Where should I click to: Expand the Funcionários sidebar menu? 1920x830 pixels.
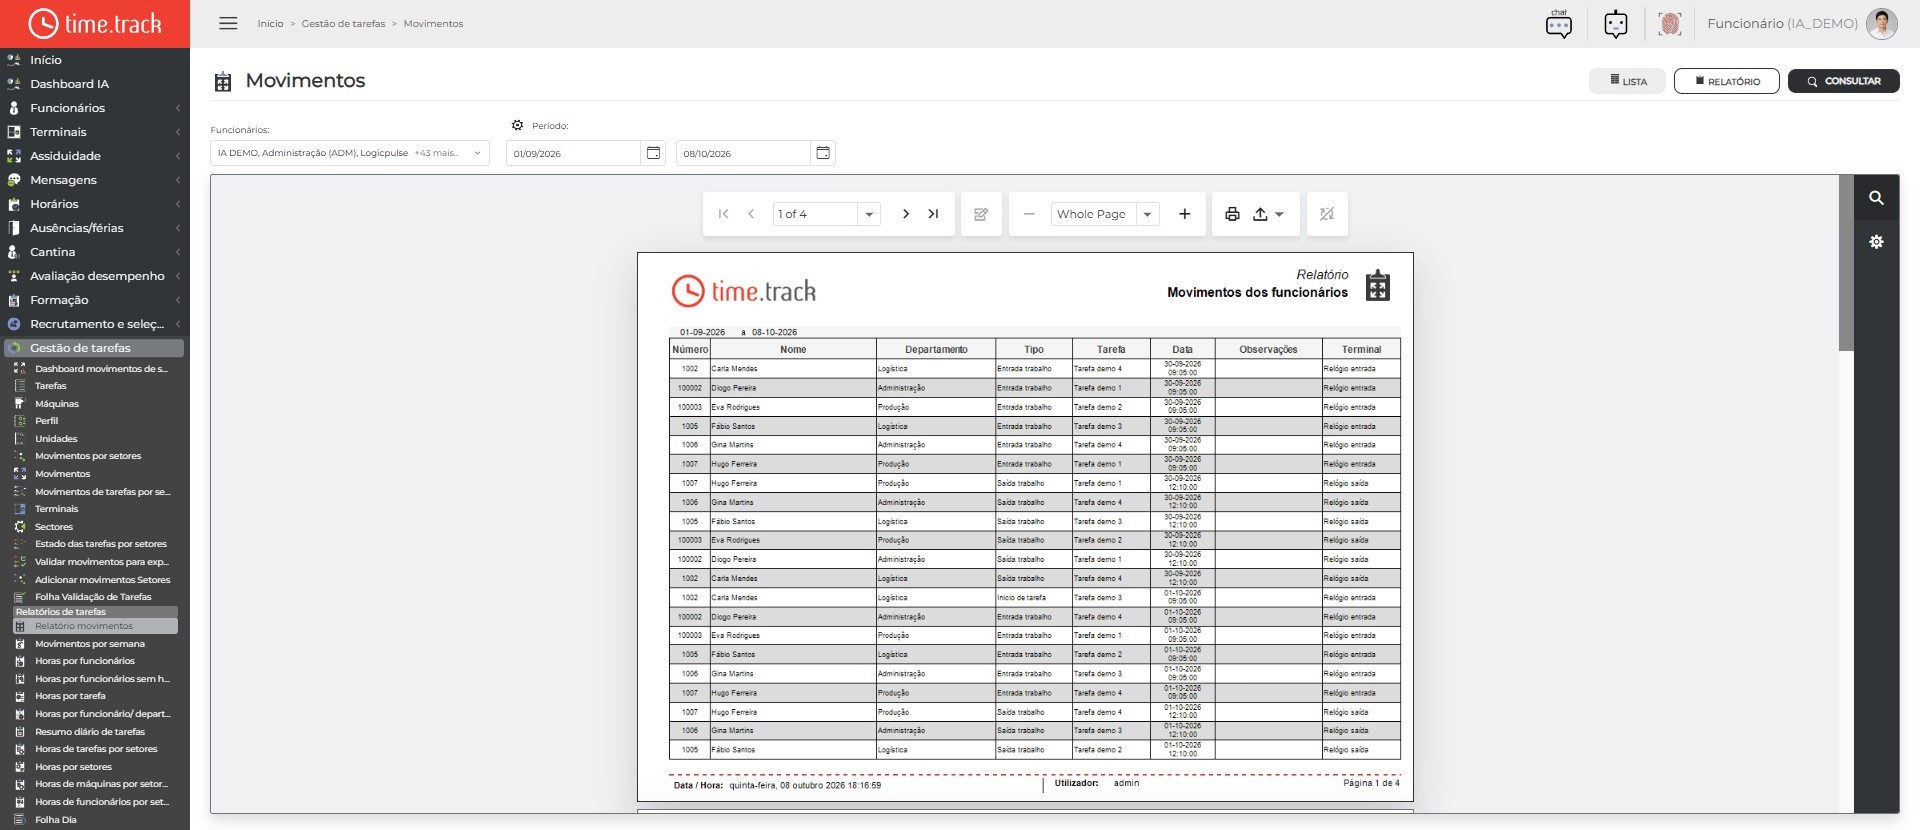pyautogui.click(x=95, y=108)
